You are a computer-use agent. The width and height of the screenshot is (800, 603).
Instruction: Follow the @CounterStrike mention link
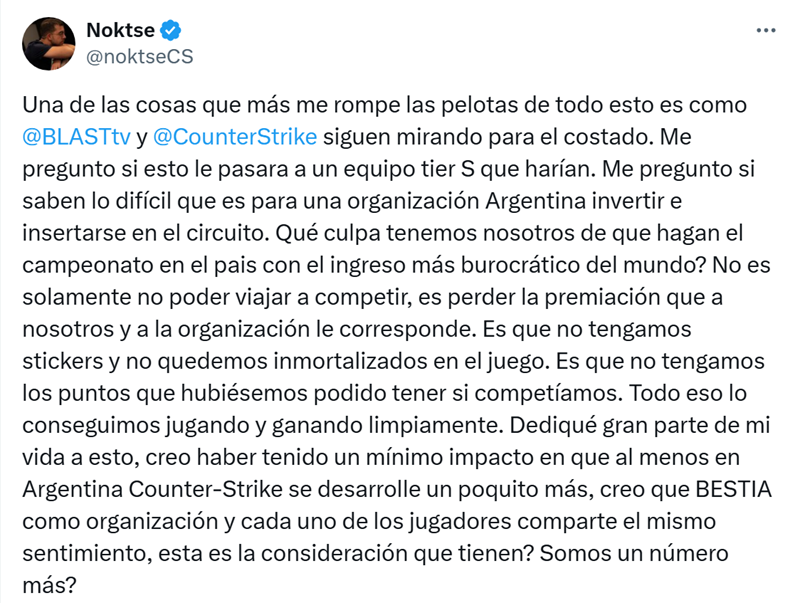235,137
